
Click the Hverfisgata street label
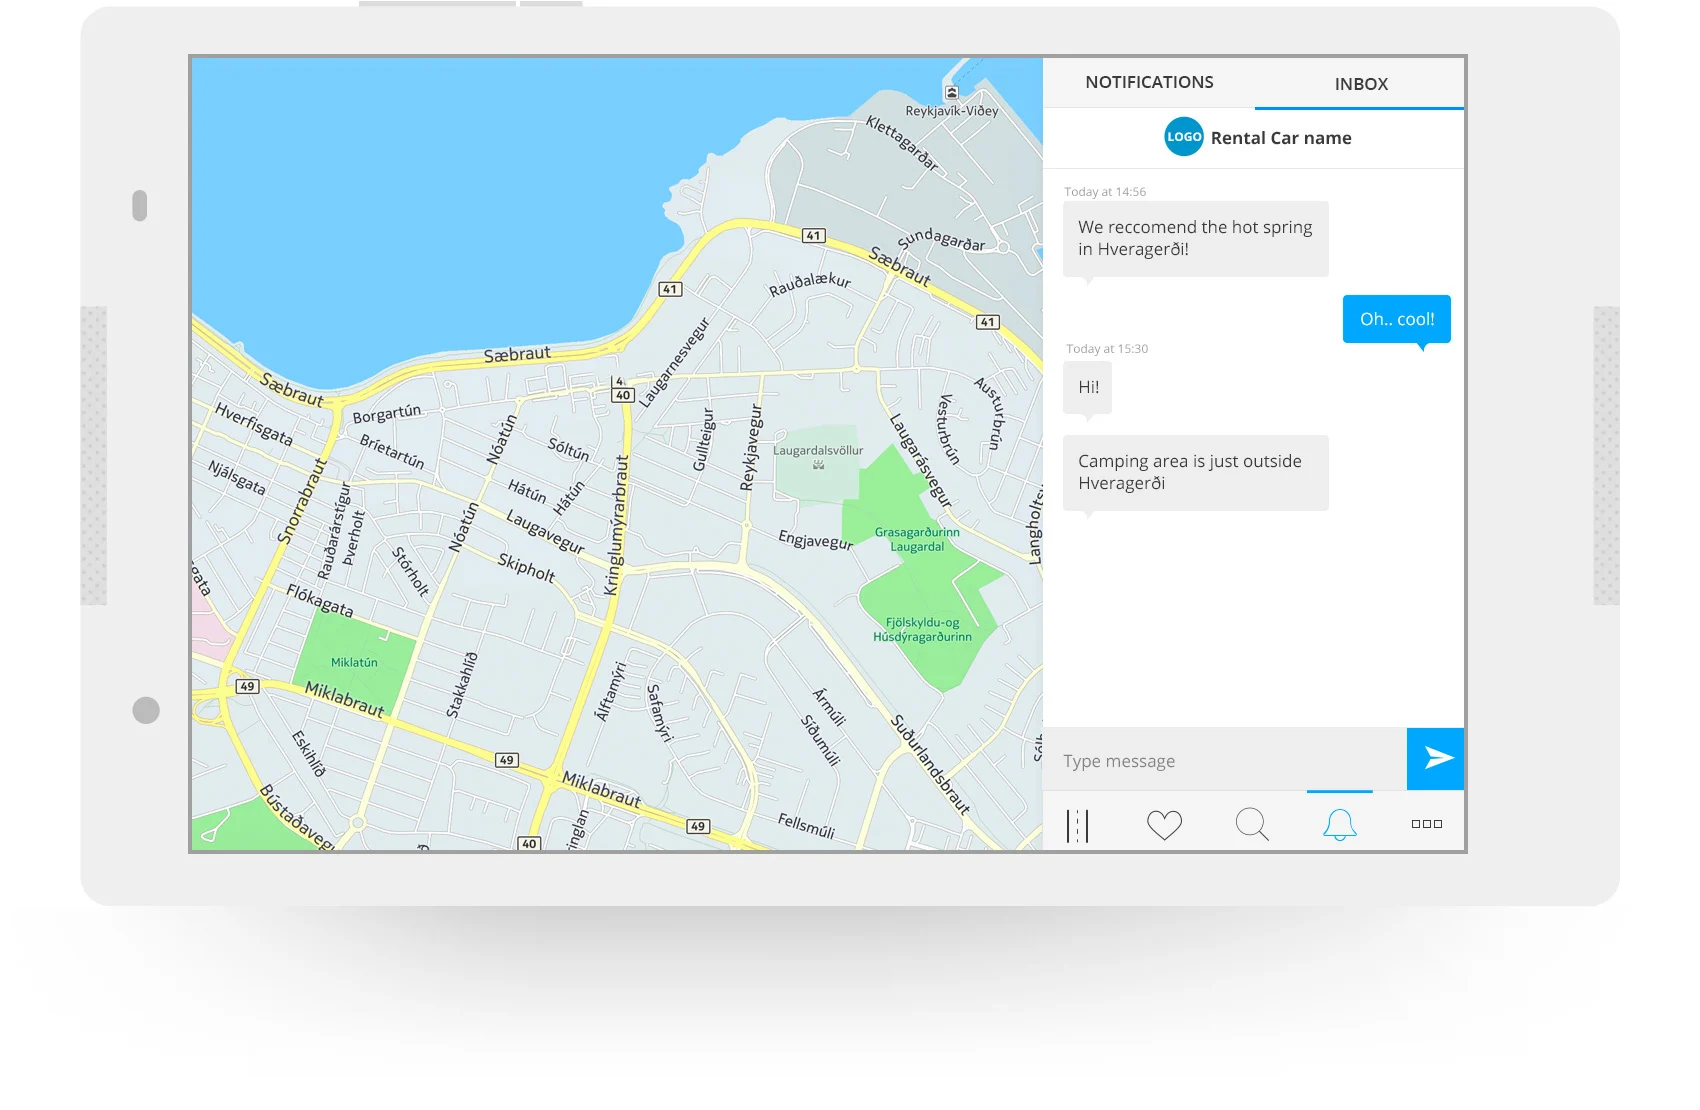coord(254,424)
